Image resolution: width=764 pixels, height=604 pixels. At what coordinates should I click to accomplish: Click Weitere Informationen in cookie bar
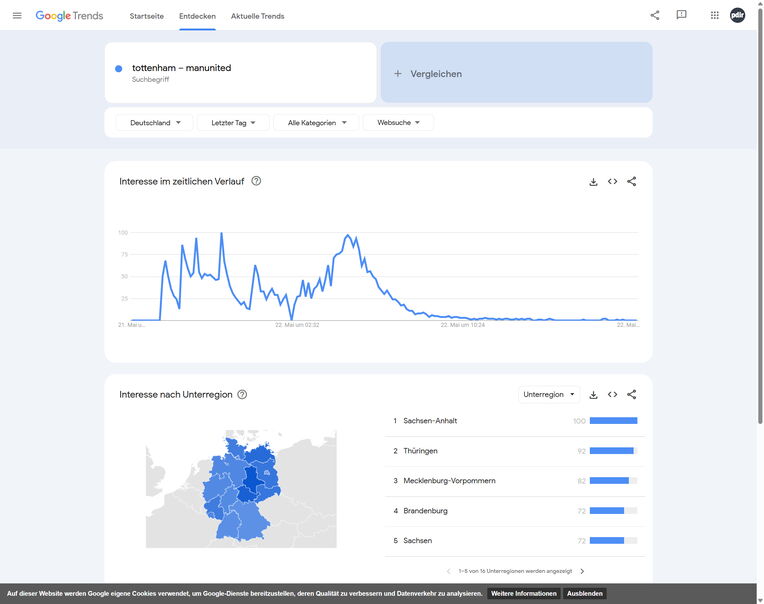coord(524,593)
